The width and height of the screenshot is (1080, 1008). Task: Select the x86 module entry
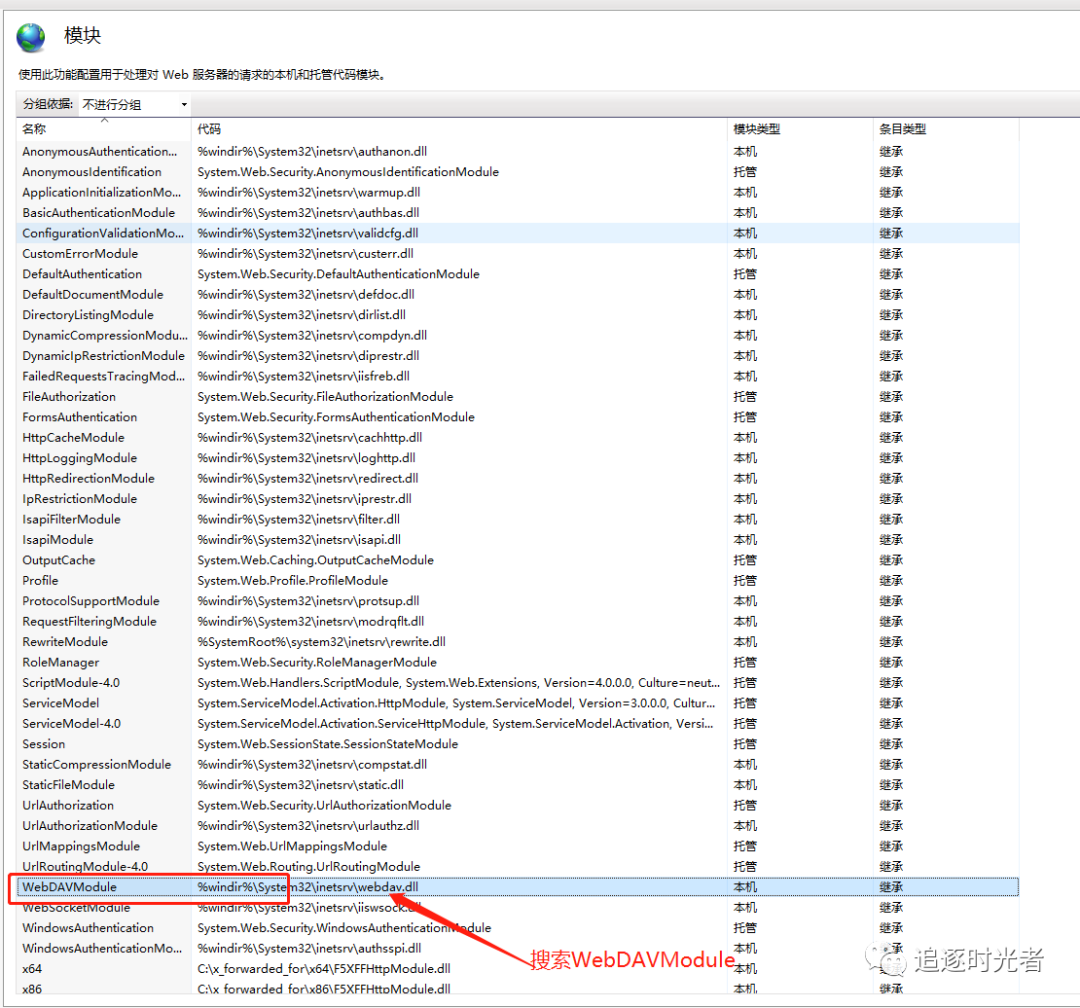[x=33, y=989]
